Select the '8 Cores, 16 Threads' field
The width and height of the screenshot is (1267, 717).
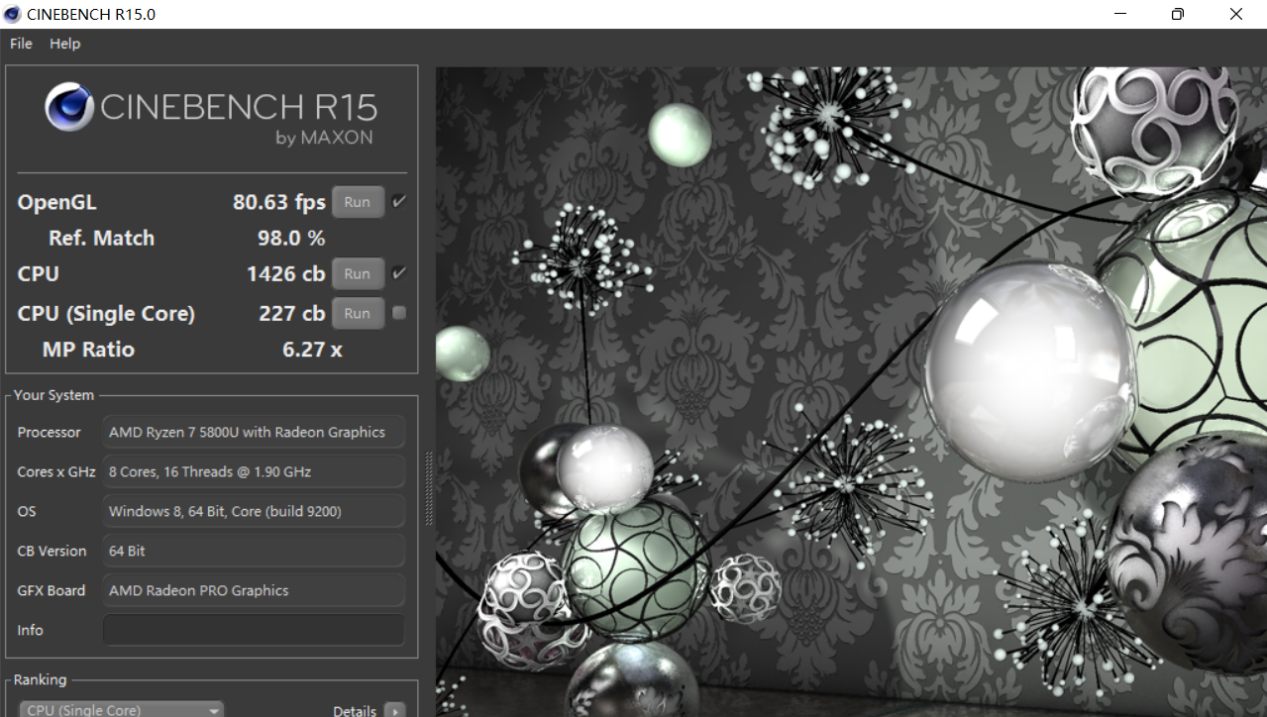254,472
